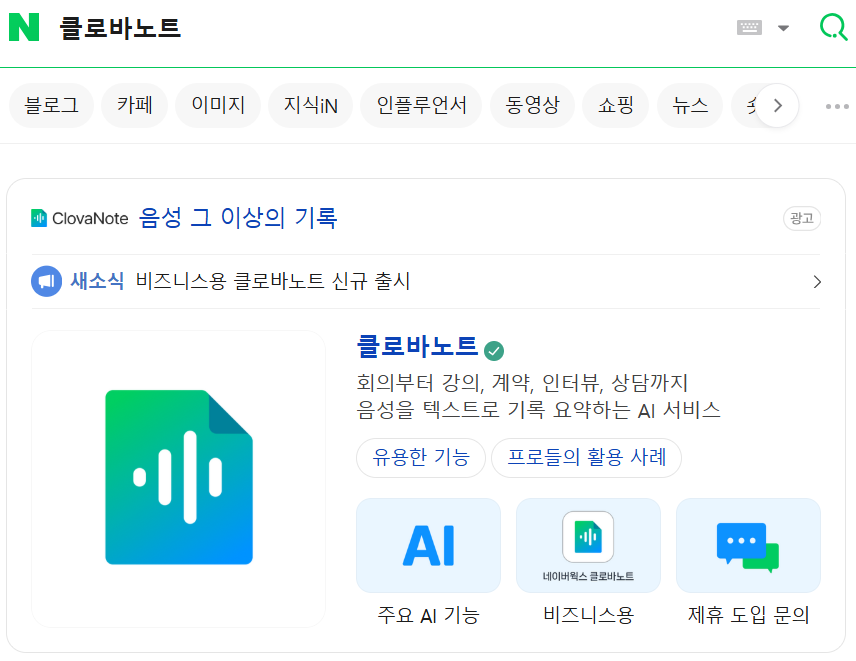This screenshot has height=661, width=856.
Task: Select the 블로그 tab
Action: click(x=51, y=105)
